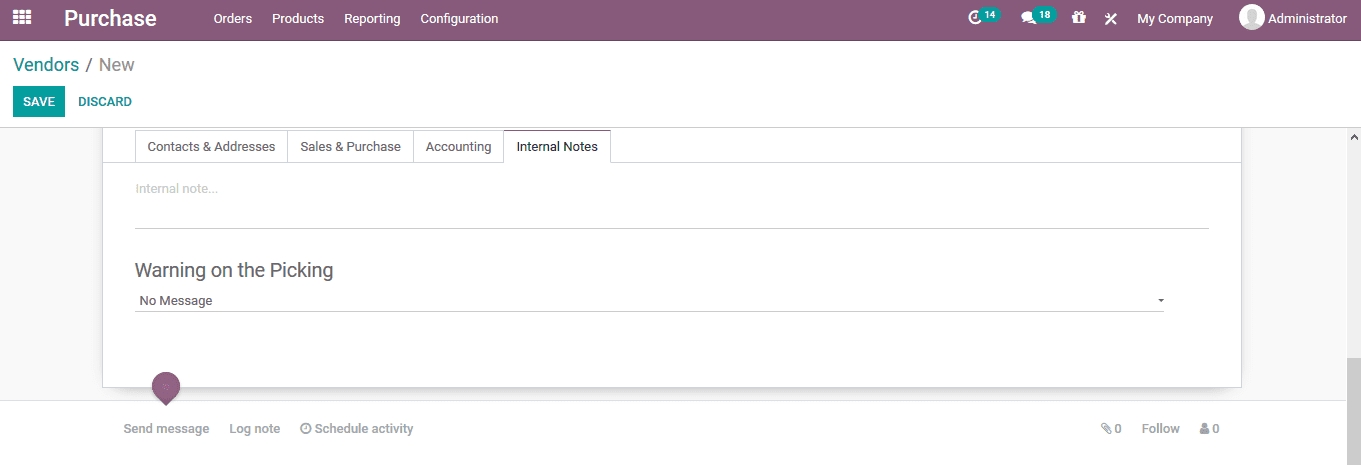Open the activities clock icon with 14 badge
Viewport: 1361px width, 465px height.
(x=976, y=18)
